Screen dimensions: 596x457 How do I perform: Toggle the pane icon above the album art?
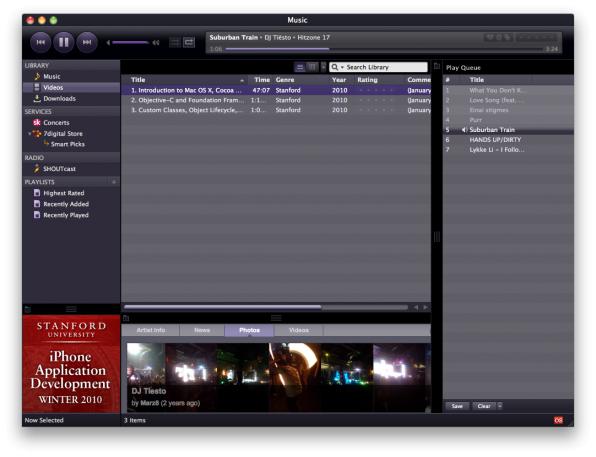27,309
